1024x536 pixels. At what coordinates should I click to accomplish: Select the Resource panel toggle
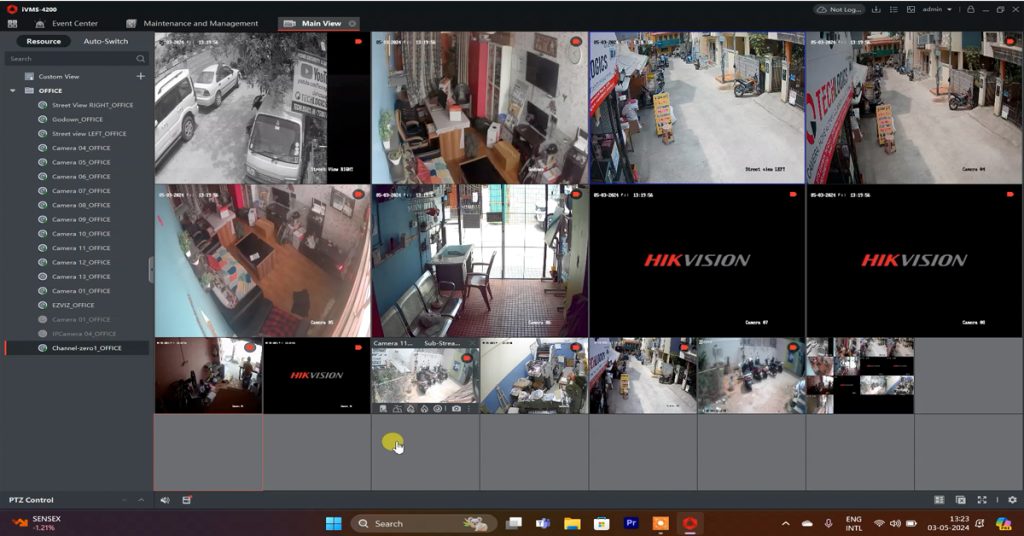click(44, 41)
